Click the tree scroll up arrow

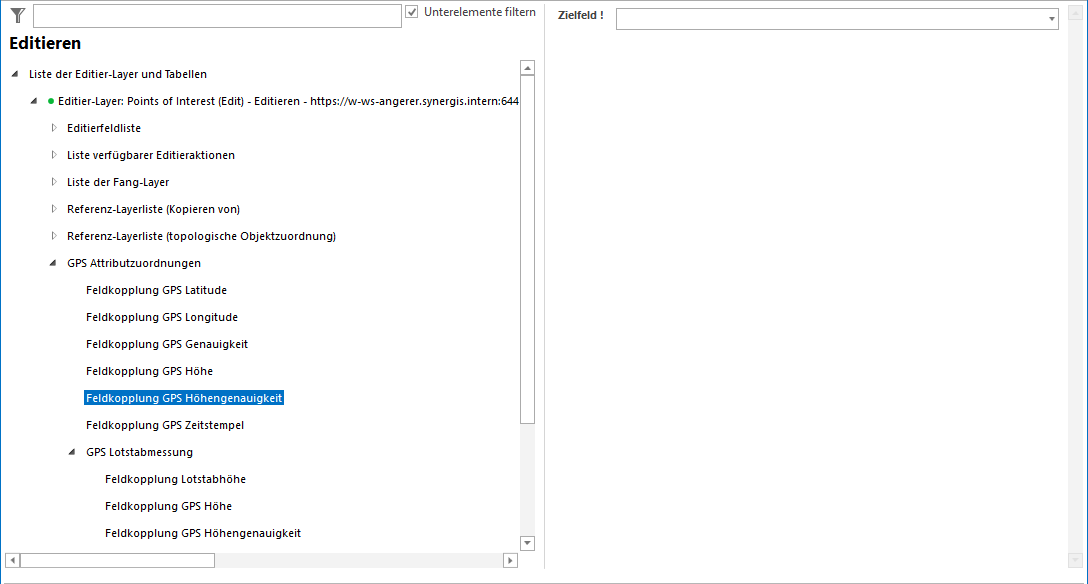[x=528, y=68]
